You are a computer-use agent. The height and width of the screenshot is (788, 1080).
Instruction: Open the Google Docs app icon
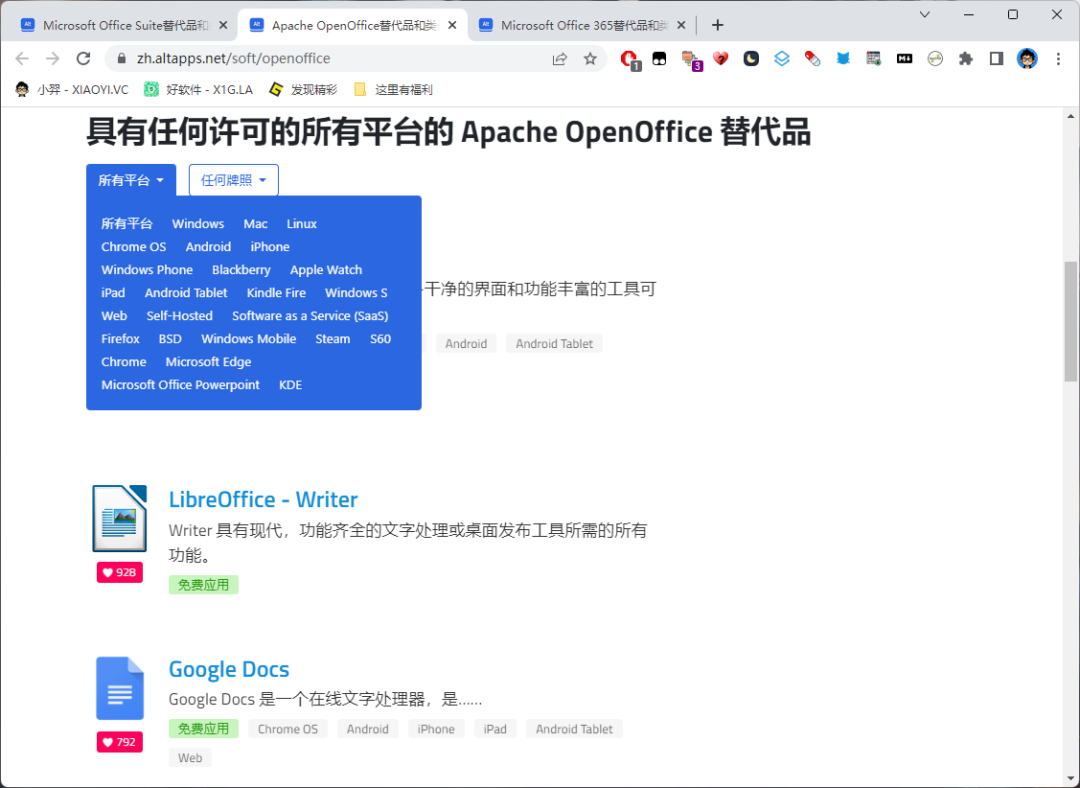pos(120,688)
